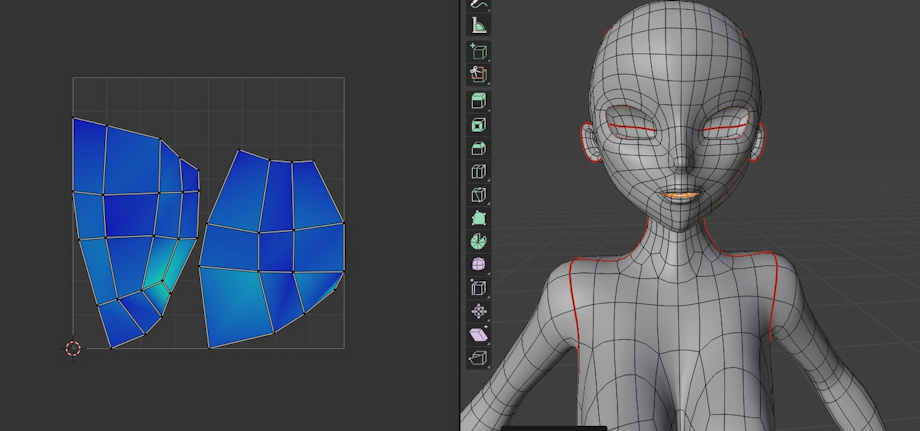The image size is (920, 431).
Task: Click the orange selected mouth faces
Action: point(681,196)
